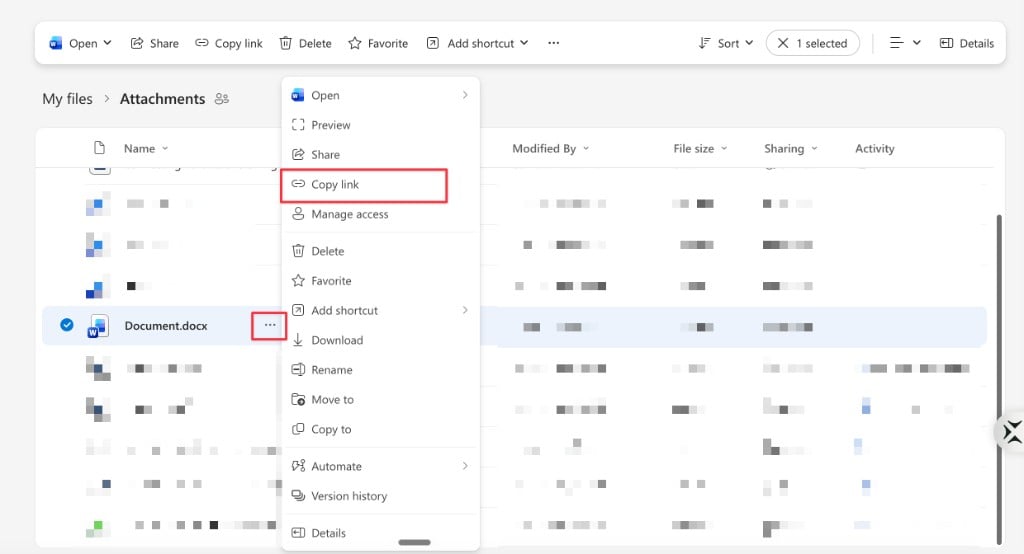Open toolbar overflow ellipsis menu

[x=554, y=43]
